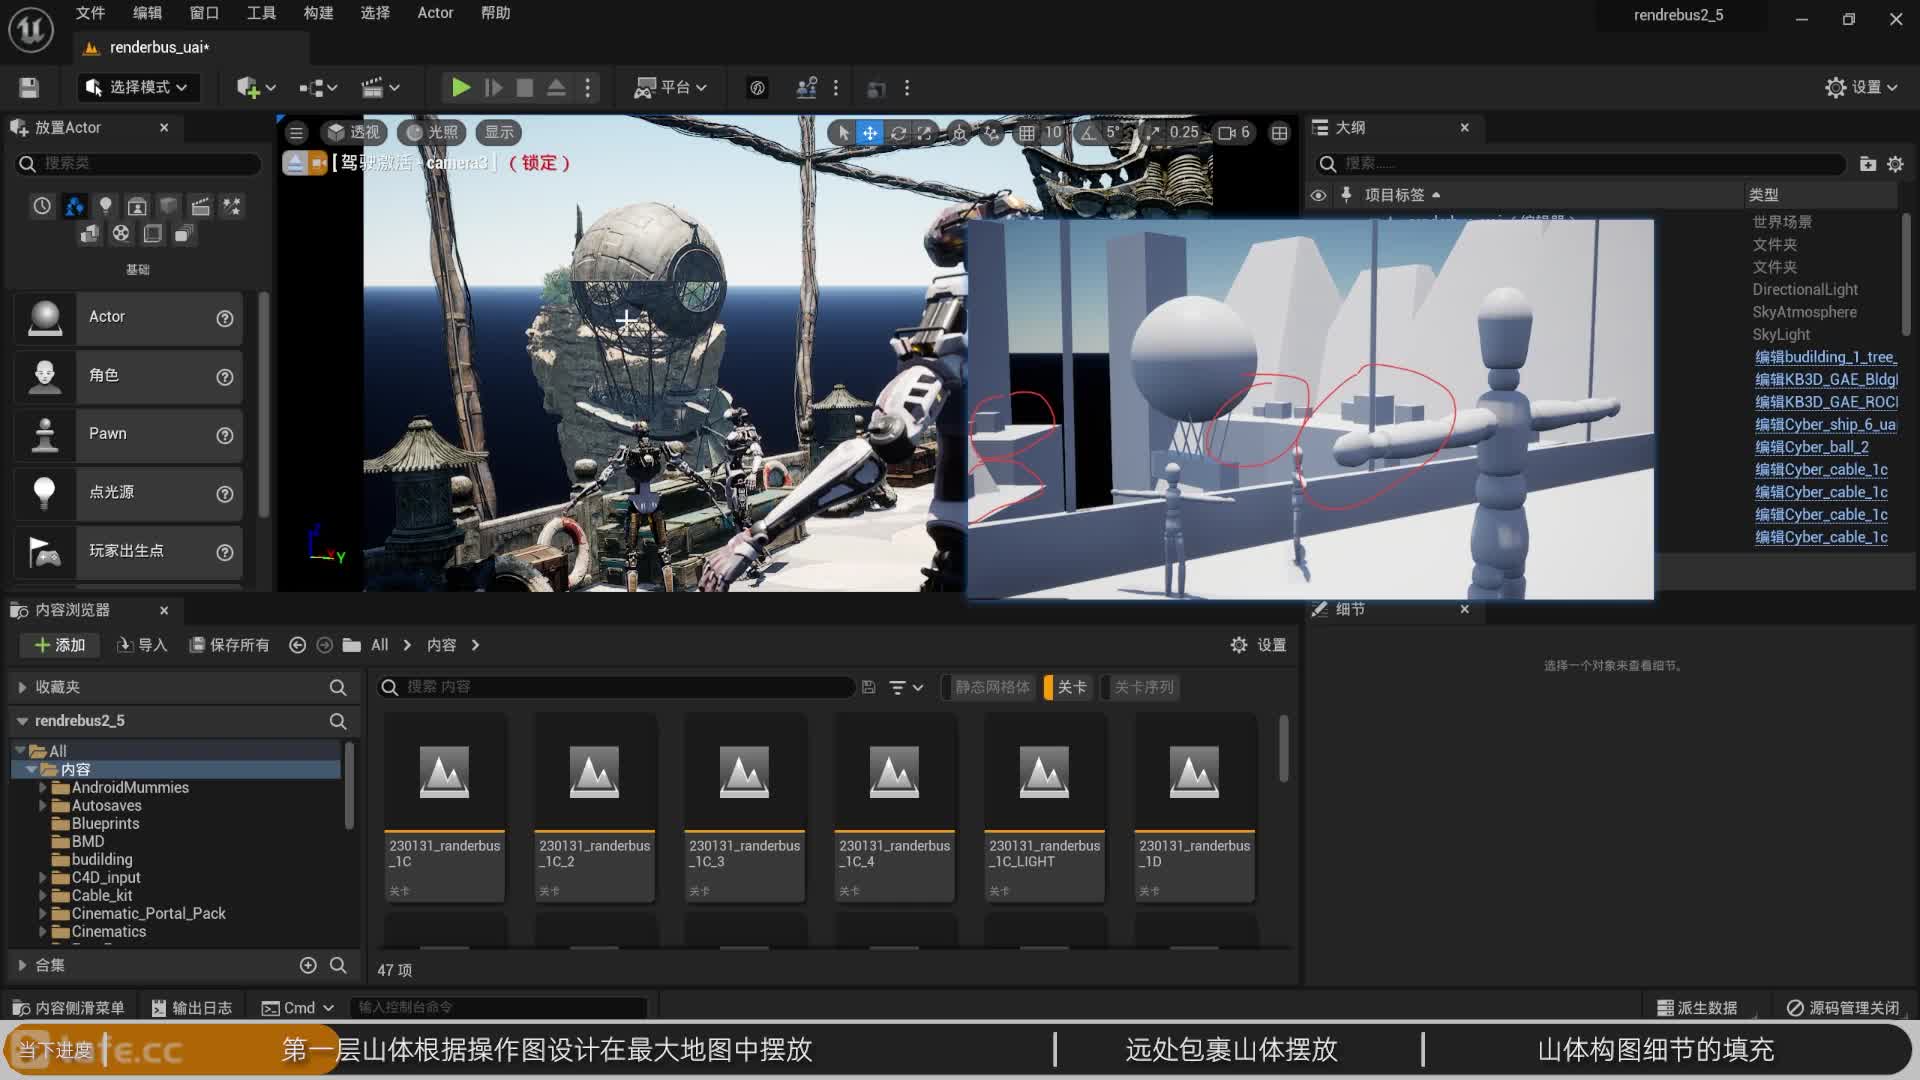Image resolution: width=1920 pixels, height=1080 pixels.
Task: Toggle grid snapping in viewport
Action: 1027,132
